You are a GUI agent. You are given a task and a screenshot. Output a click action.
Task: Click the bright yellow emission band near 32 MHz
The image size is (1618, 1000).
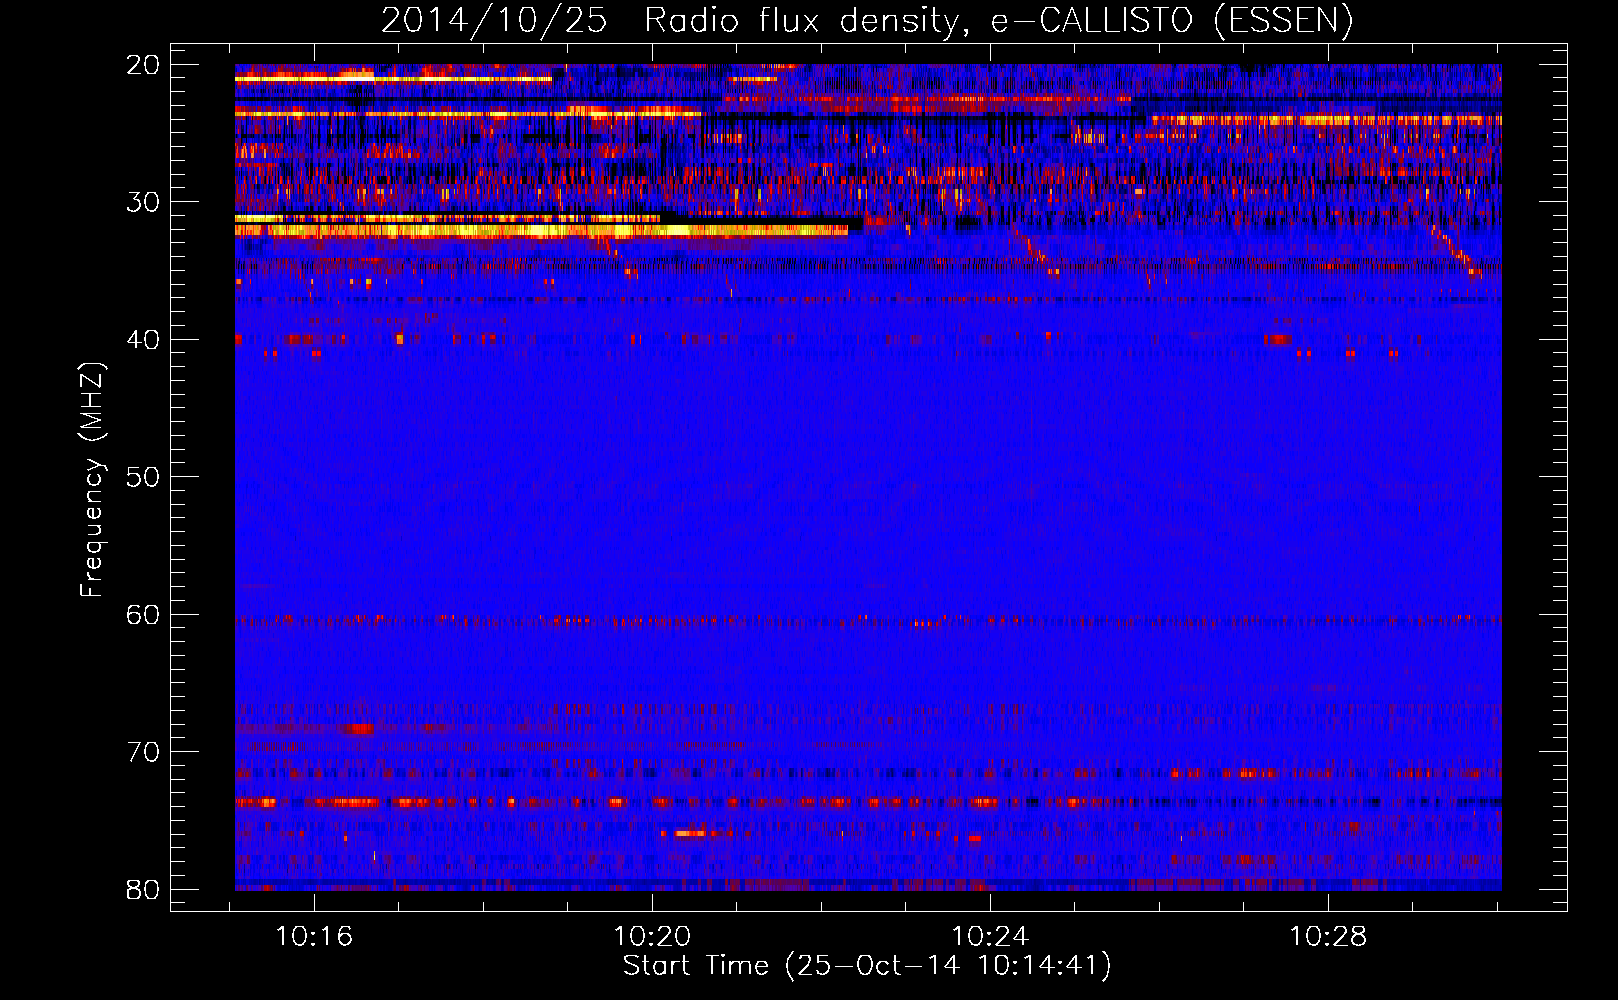(541, 231)
